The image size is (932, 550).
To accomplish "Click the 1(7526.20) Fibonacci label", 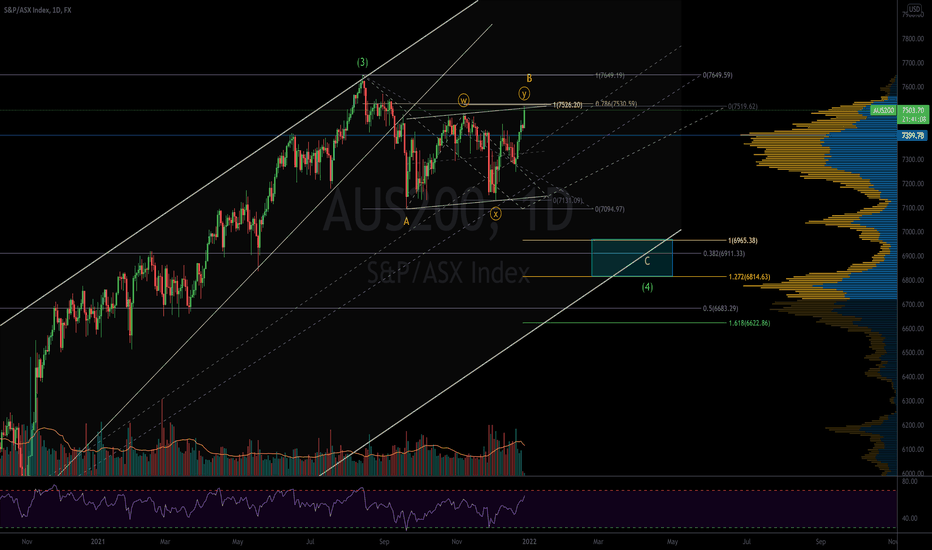I will coord(568,105).
